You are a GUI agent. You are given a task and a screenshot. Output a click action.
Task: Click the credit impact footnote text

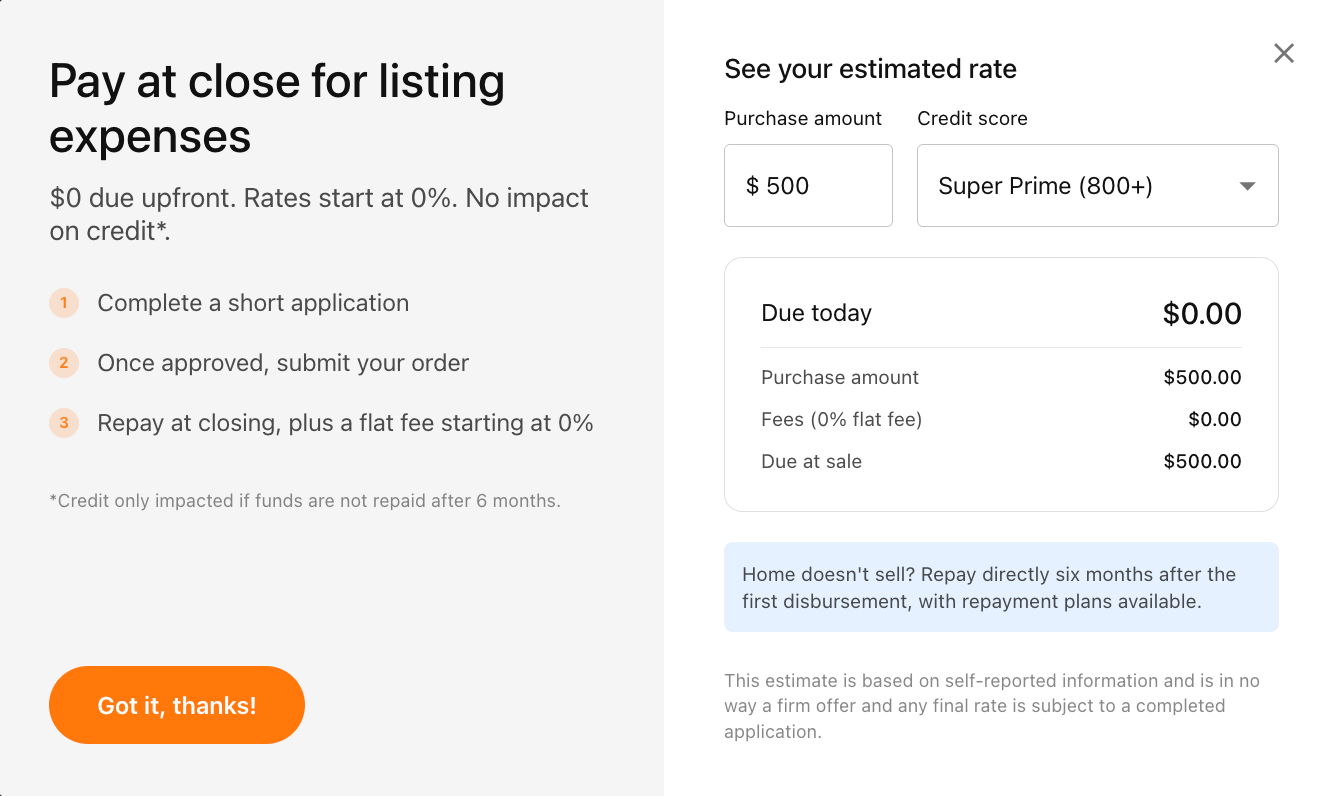coord(305,501)
